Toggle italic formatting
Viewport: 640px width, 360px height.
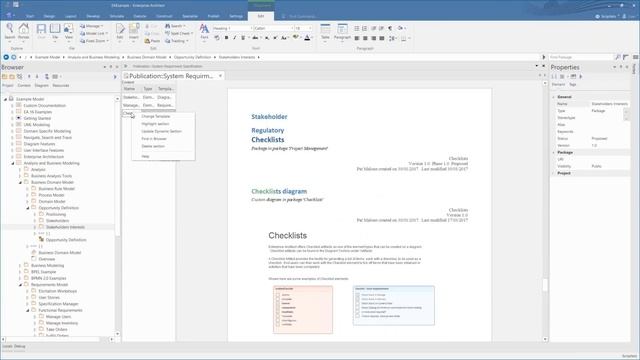[x=235, y=38]
